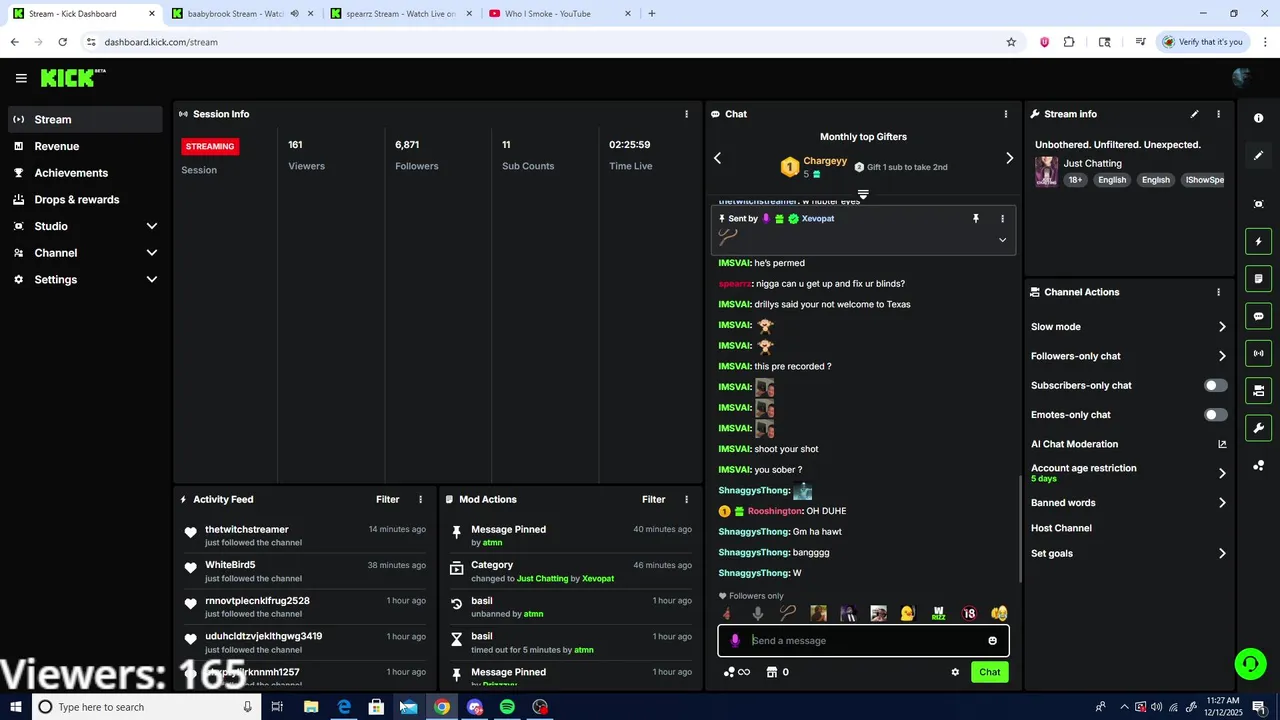Image resolution: width=1280 pixels, height=720 pixels.
Task: Click the Kick logo
Action: pyautogui.click(x=72, y=77)
